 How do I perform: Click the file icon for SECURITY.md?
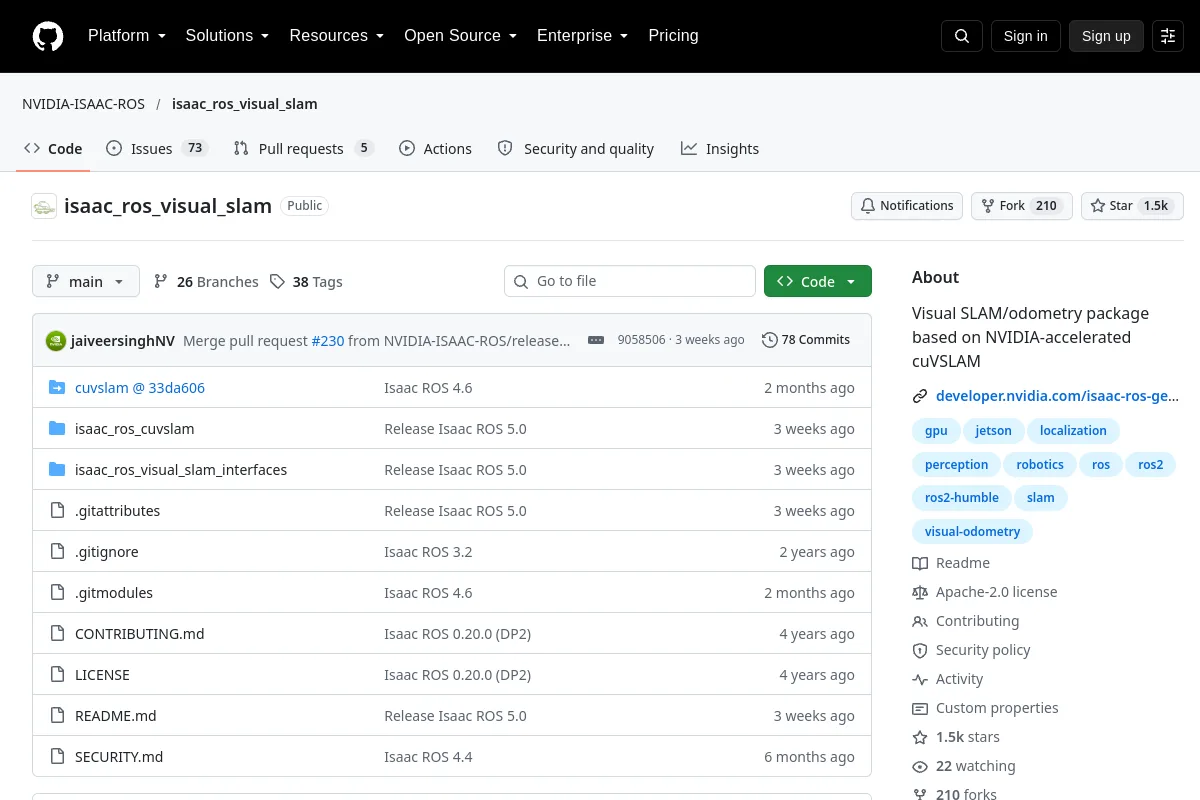[x=57, y=757]
